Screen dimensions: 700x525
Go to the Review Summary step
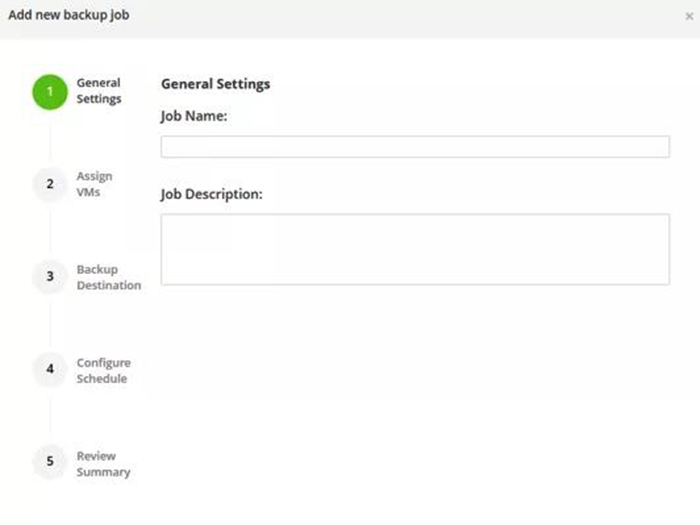click(x=103, y=464)
